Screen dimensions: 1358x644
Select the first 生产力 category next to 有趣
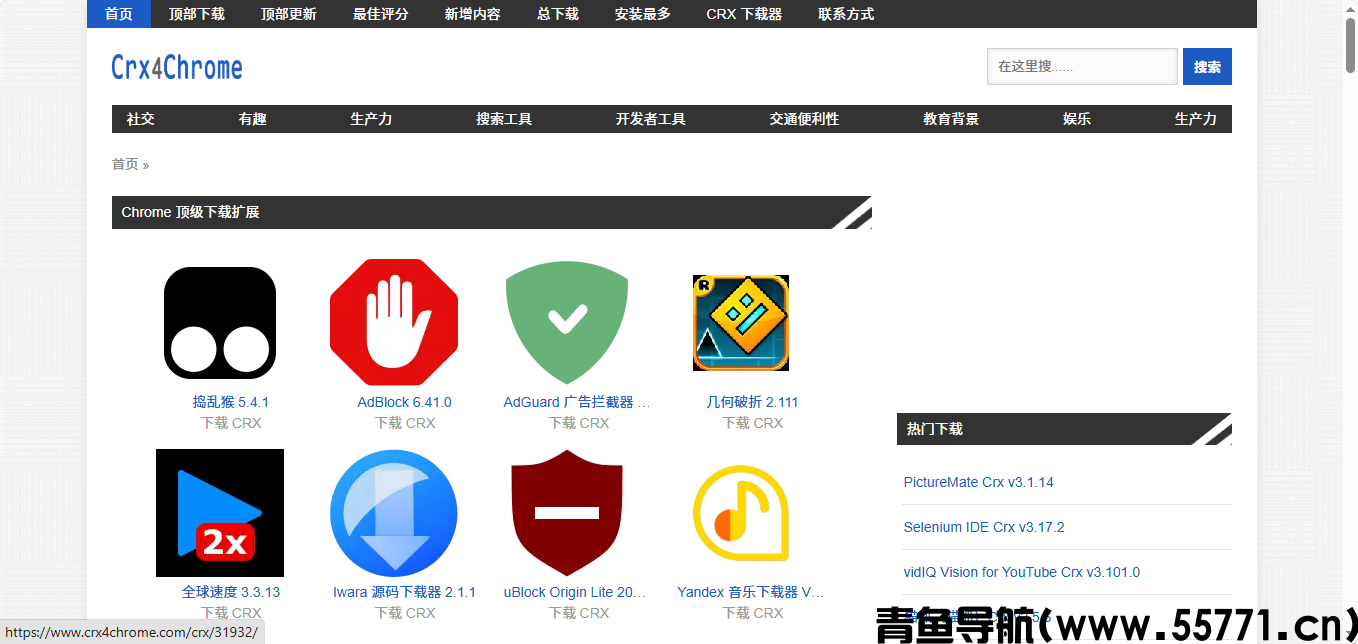(x=371, y=119)
